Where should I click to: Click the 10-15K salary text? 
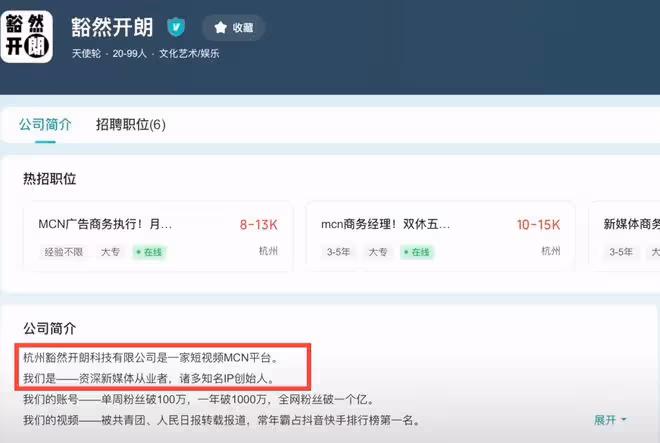(538, 225)
